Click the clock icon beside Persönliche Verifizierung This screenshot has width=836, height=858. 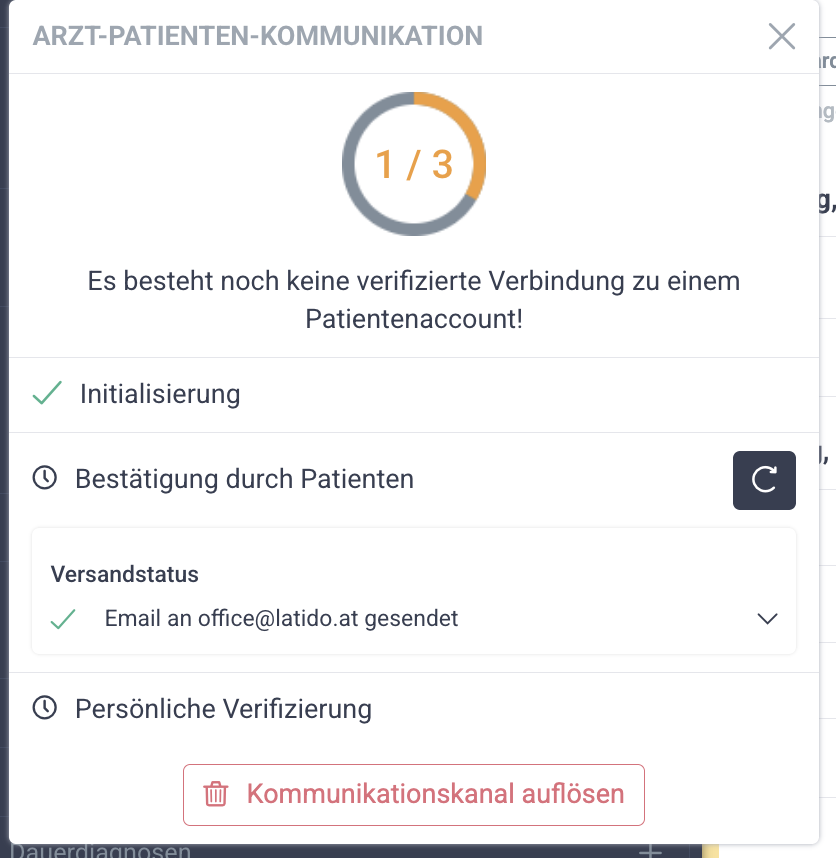tap(45, 709)
